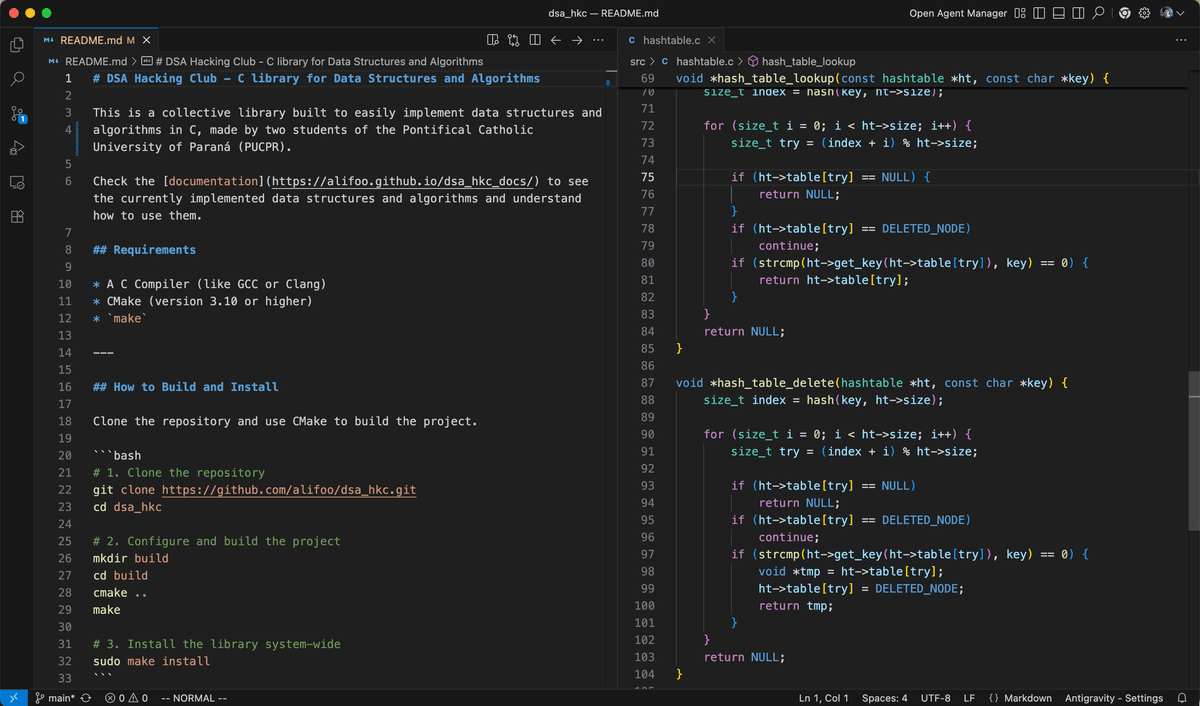Split the editor using the split icon

click(535, 40)
